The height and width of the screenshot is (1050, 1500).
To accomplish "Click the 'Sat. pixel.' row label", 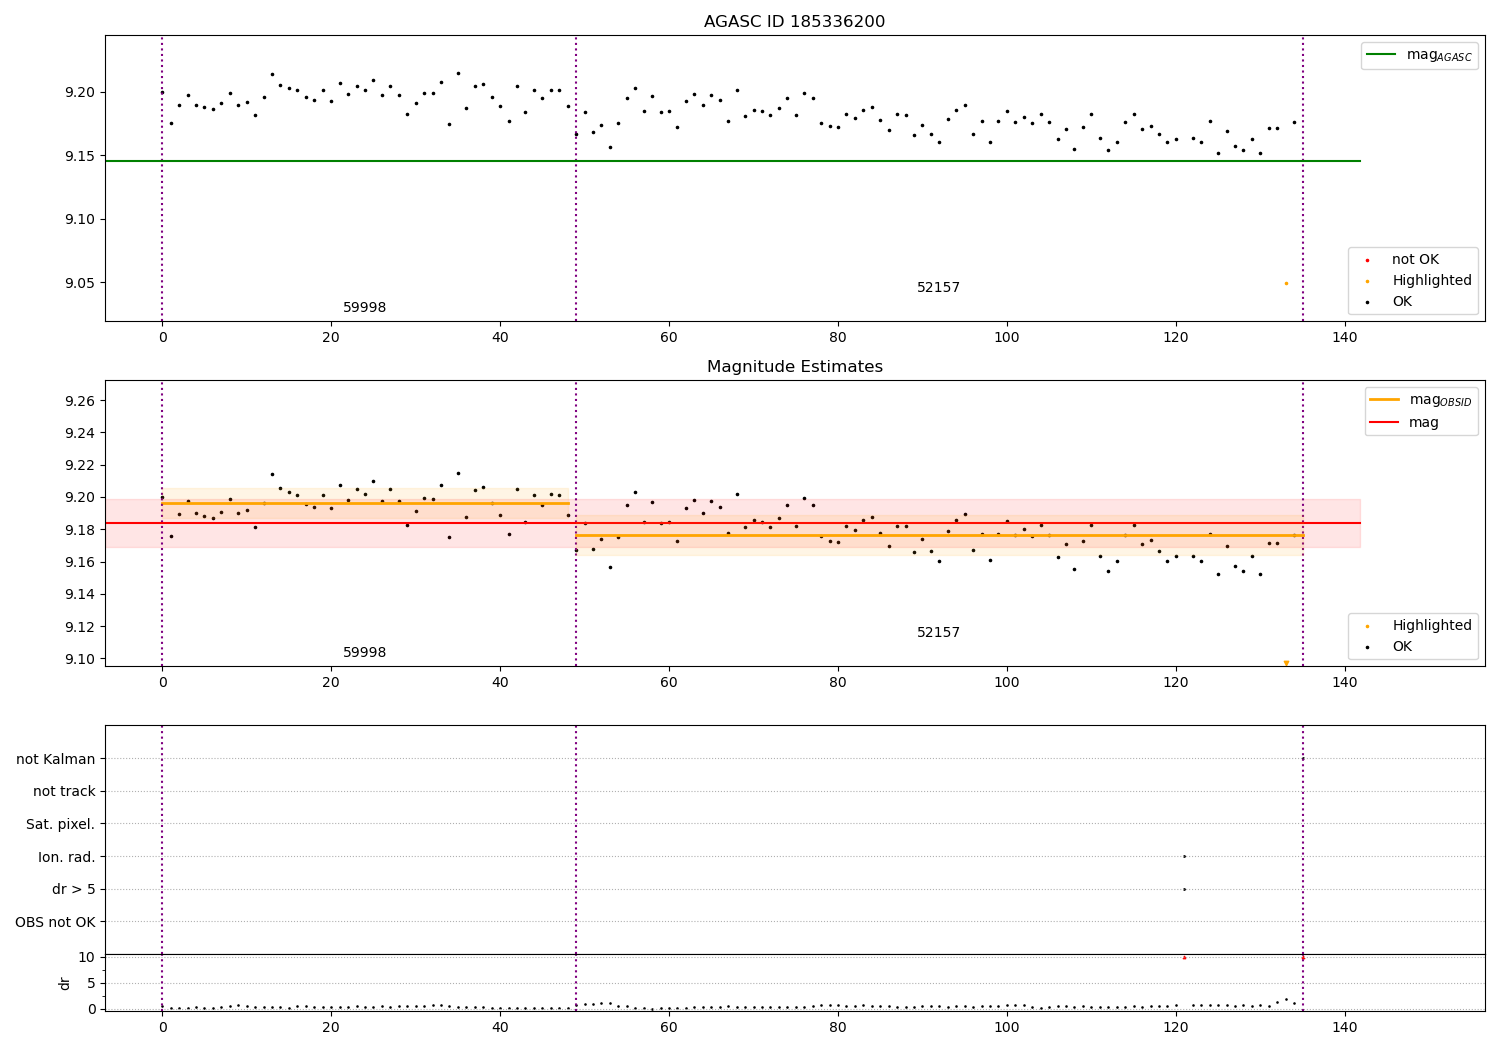I will point(61,825).
